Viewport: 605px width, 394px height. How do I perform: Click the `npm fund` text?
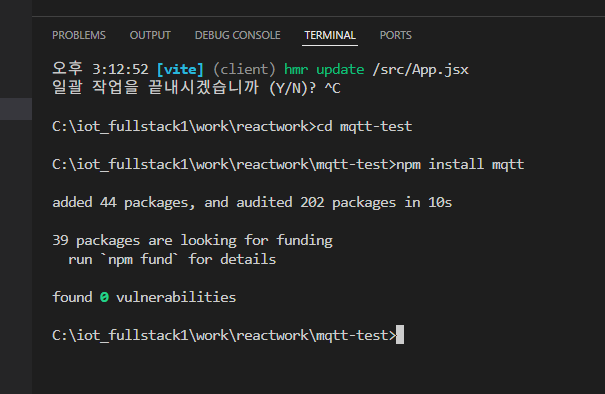pyautogui.click(x=140, y=259)
